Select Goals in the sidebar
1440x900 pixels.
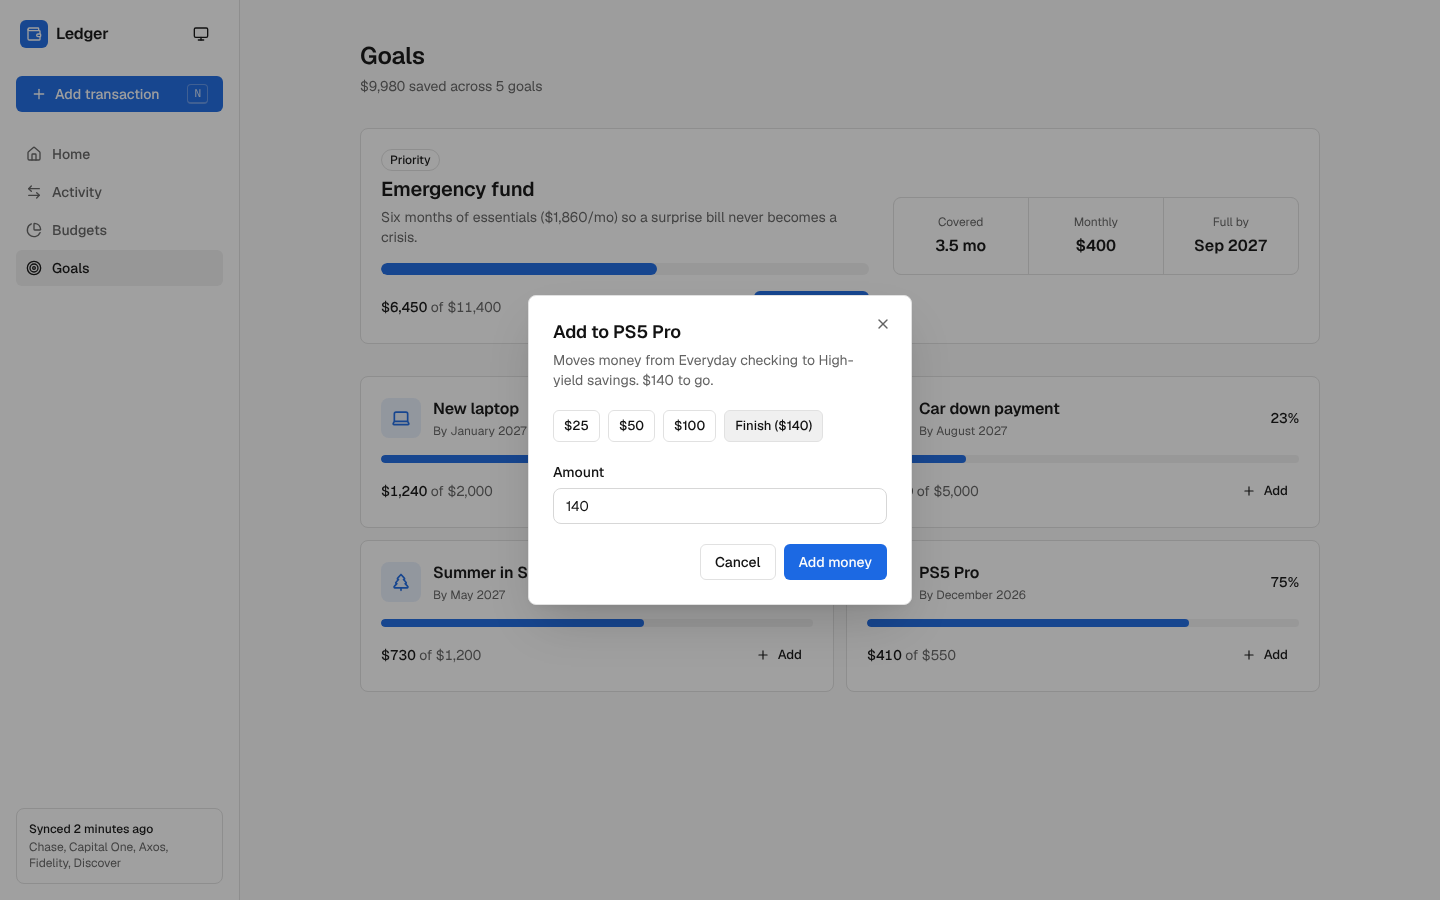pos(119,268)
